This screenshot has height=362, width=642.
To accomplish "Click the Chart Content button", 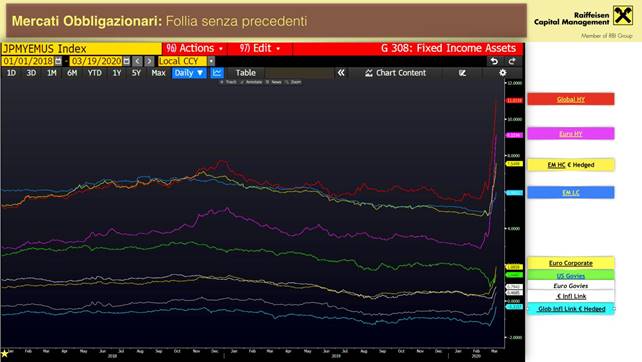I will point(396,73).
